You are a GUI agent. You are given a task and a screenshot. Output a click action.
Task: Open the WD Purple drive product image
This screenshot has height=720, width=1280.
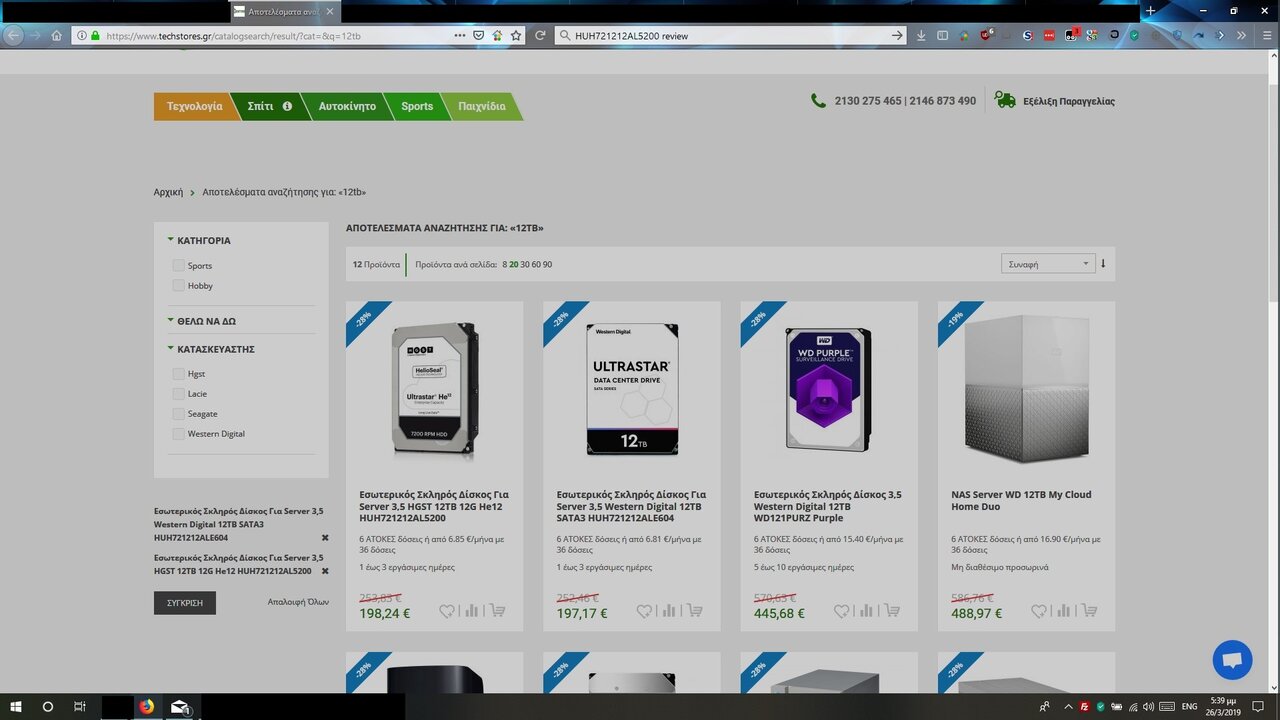(828, 390)
